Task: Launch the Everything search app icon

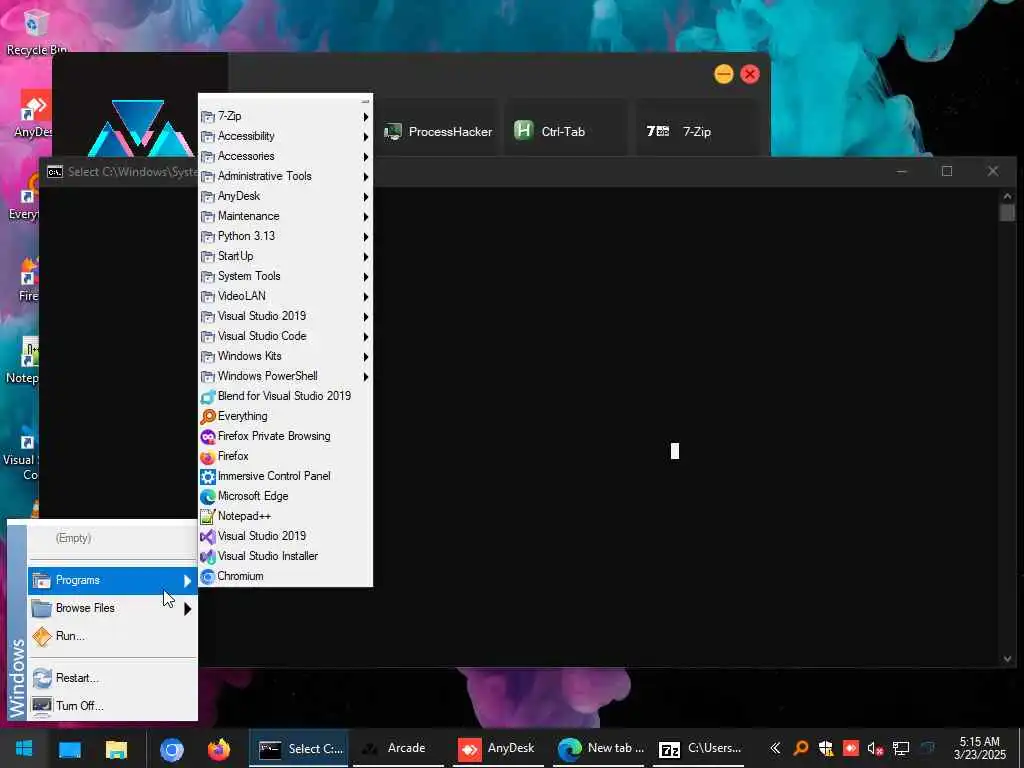Action: 208,416
